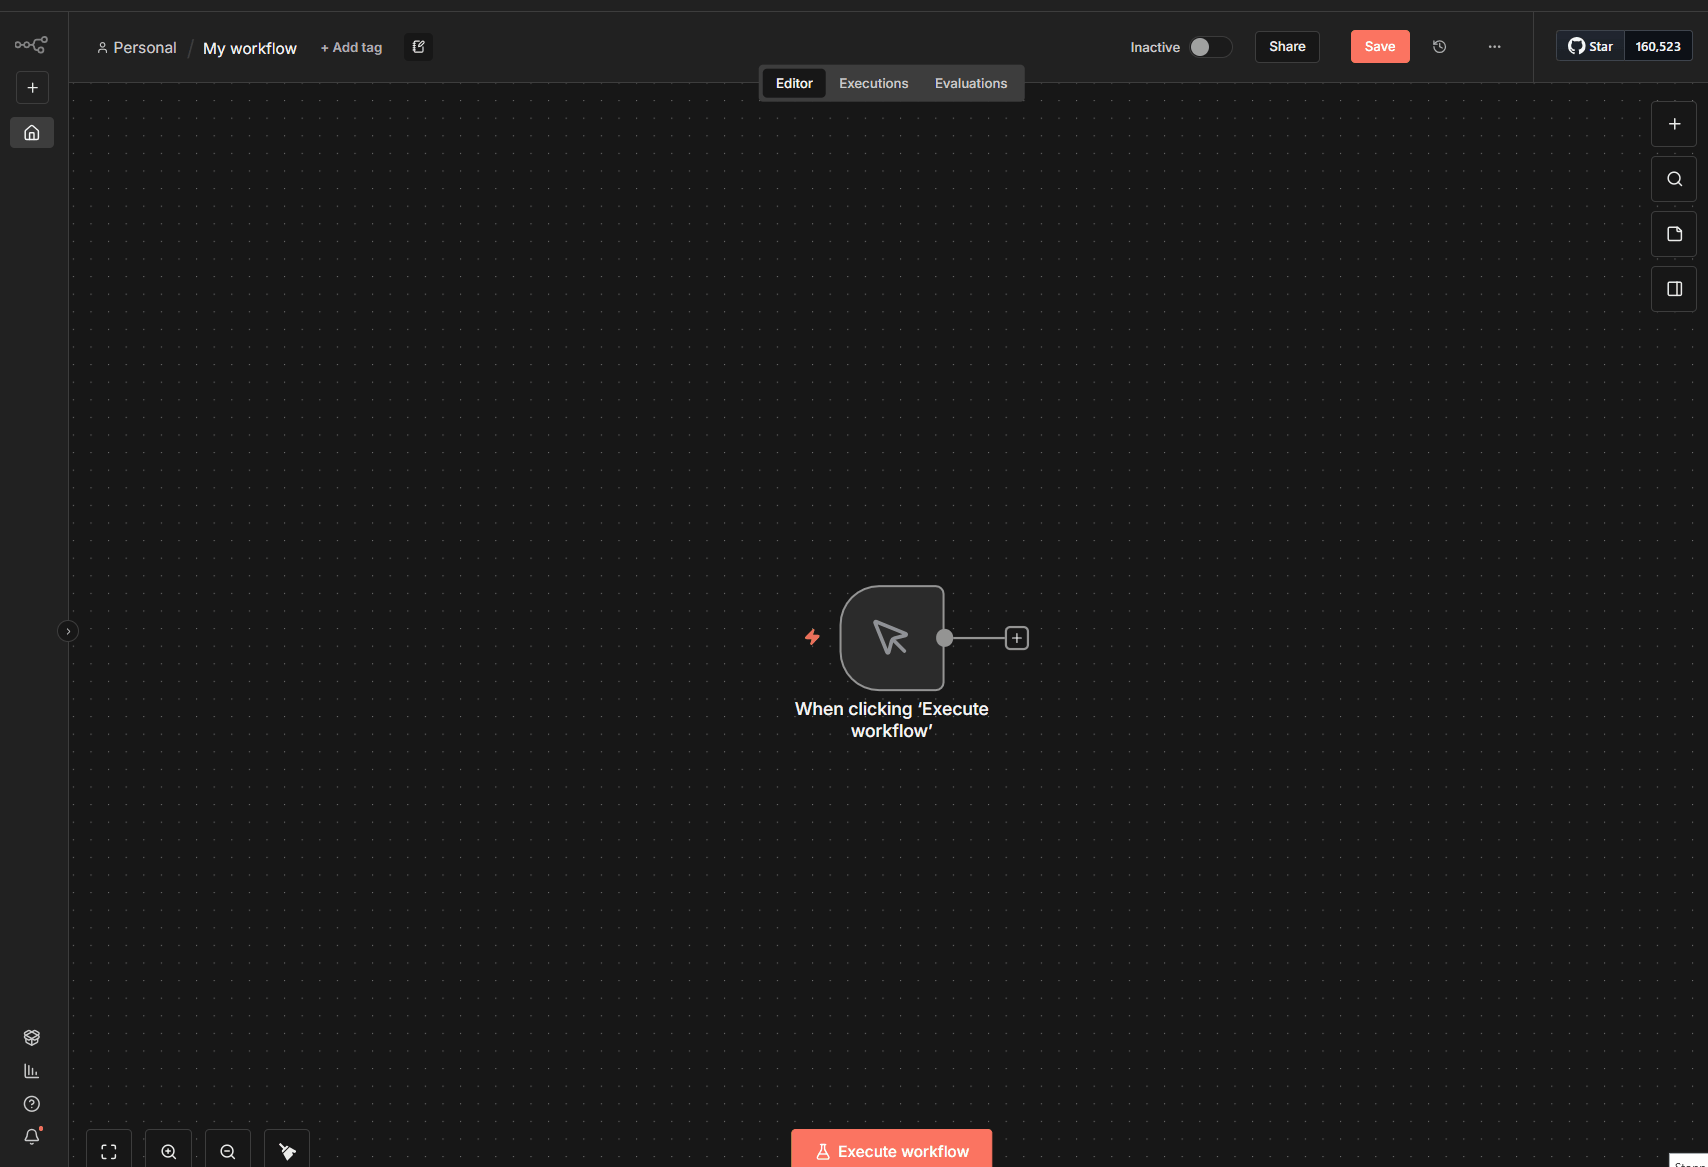
Task: Open the Home overview icon
Action: point(32,133)
